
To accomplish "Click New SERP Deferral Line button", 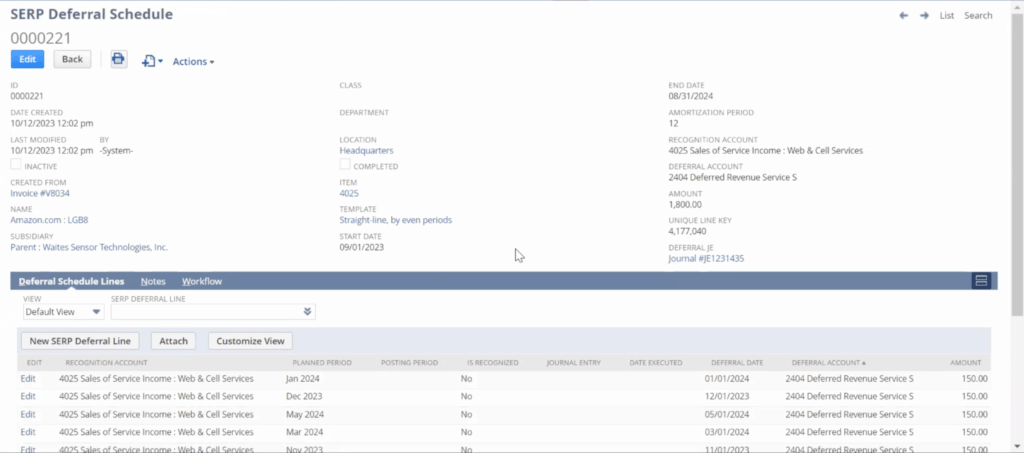I will pyautogui.click(x=81, y=341).
